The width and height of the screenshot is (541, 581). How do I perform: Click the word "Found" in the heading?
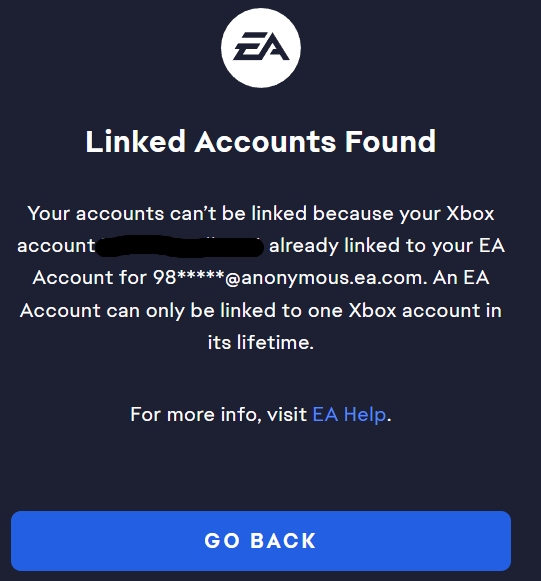[x=391, y=141]
